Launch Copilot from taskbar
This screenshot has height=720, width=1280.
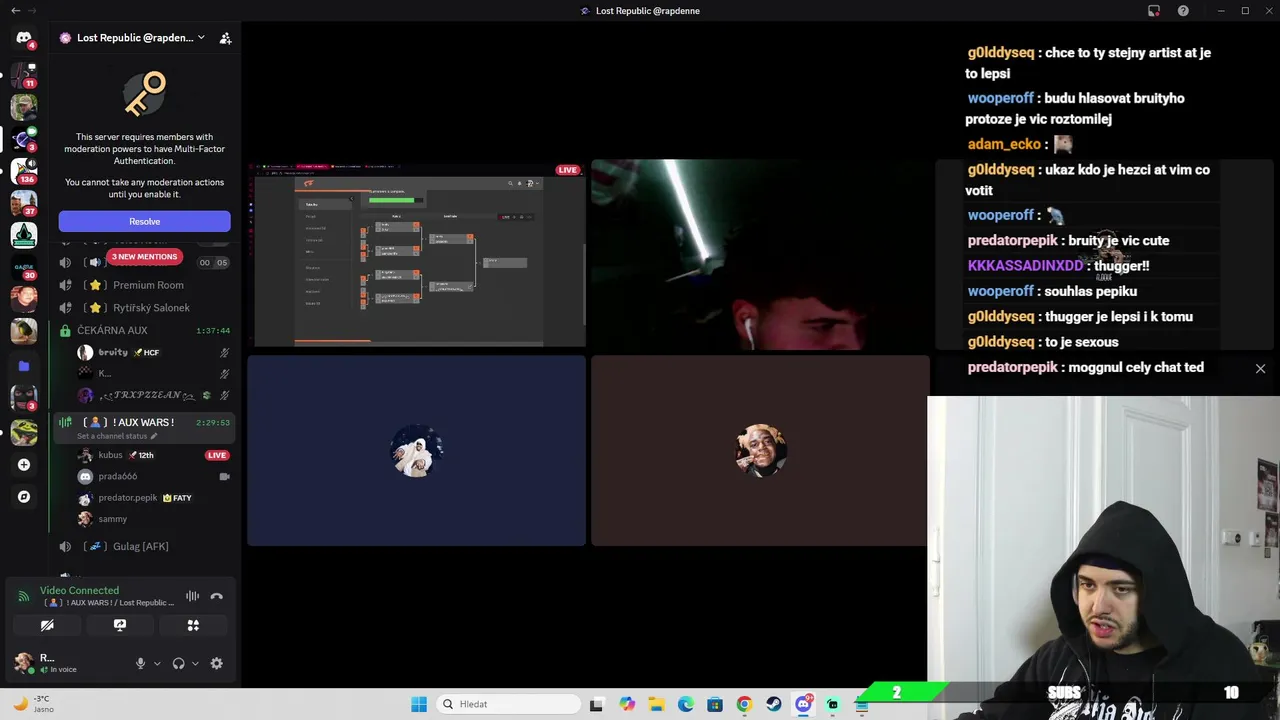point(627,704)
